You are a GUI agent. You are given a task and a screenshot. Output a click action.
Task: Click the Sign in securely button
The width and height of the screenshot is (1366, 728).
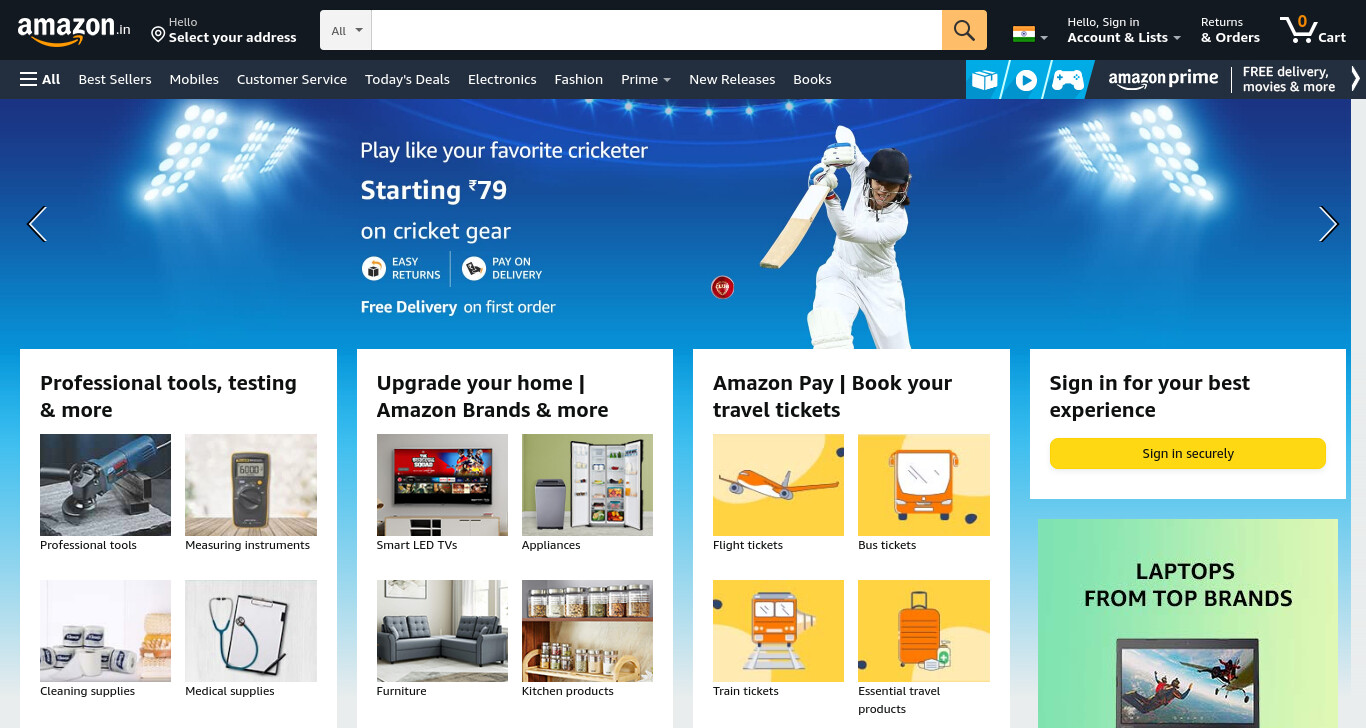coord(1188,453)
